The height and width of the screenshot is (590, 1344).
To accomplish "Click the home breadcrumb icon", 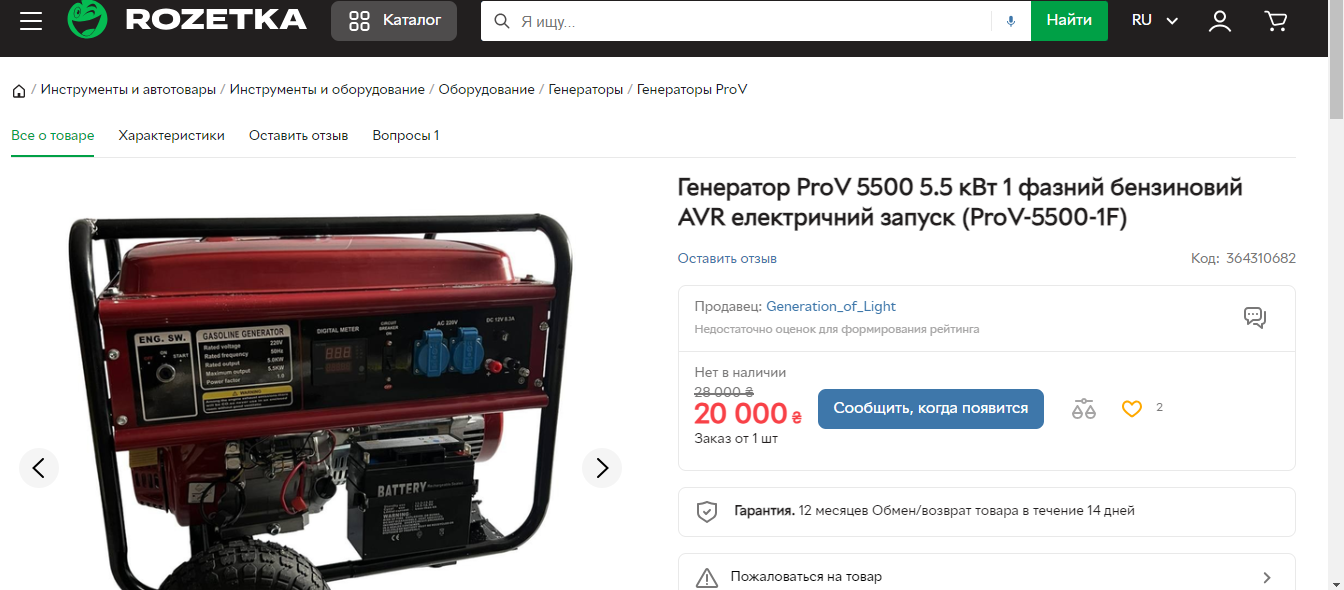I will pos(19,91).
